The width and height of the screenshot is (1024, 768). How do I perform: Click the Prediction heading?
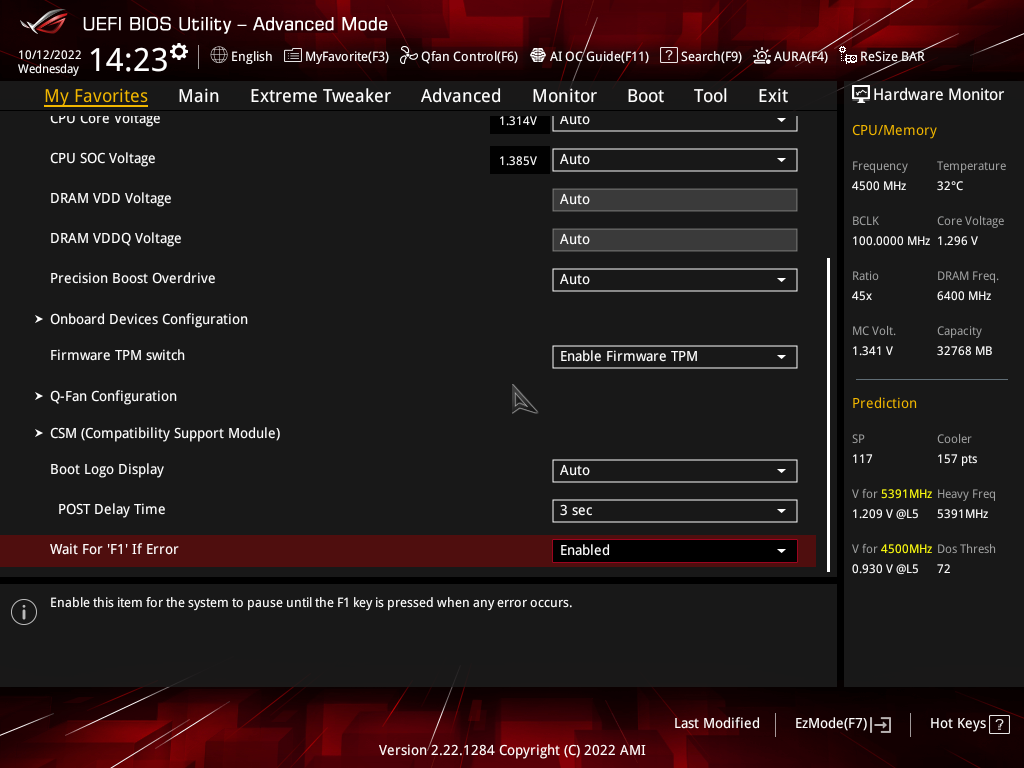coord(884,404)
